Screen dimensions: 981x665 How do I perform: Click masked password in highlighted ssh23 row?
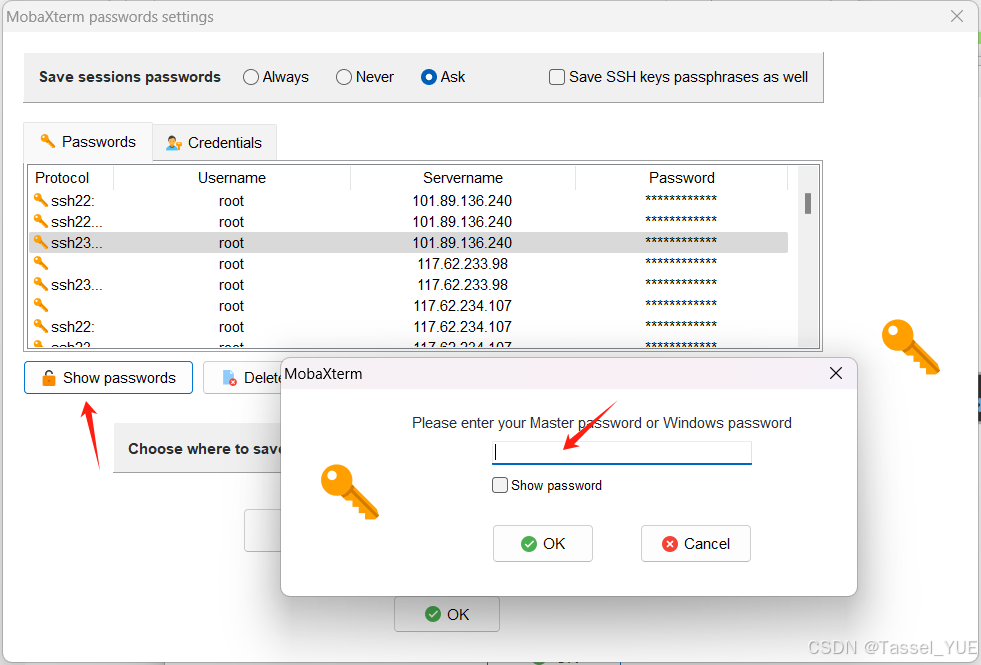point(681,241)
